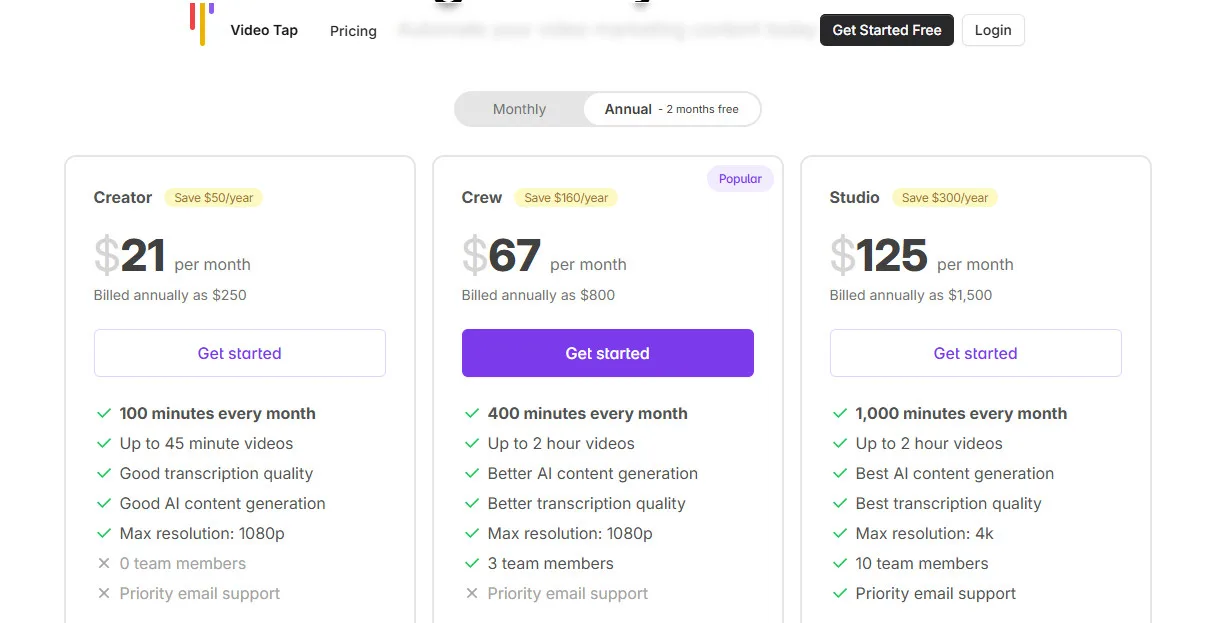Click the X icon beside 0 team members
This screenshot has width=1211, height=623.
pos(104,563)
